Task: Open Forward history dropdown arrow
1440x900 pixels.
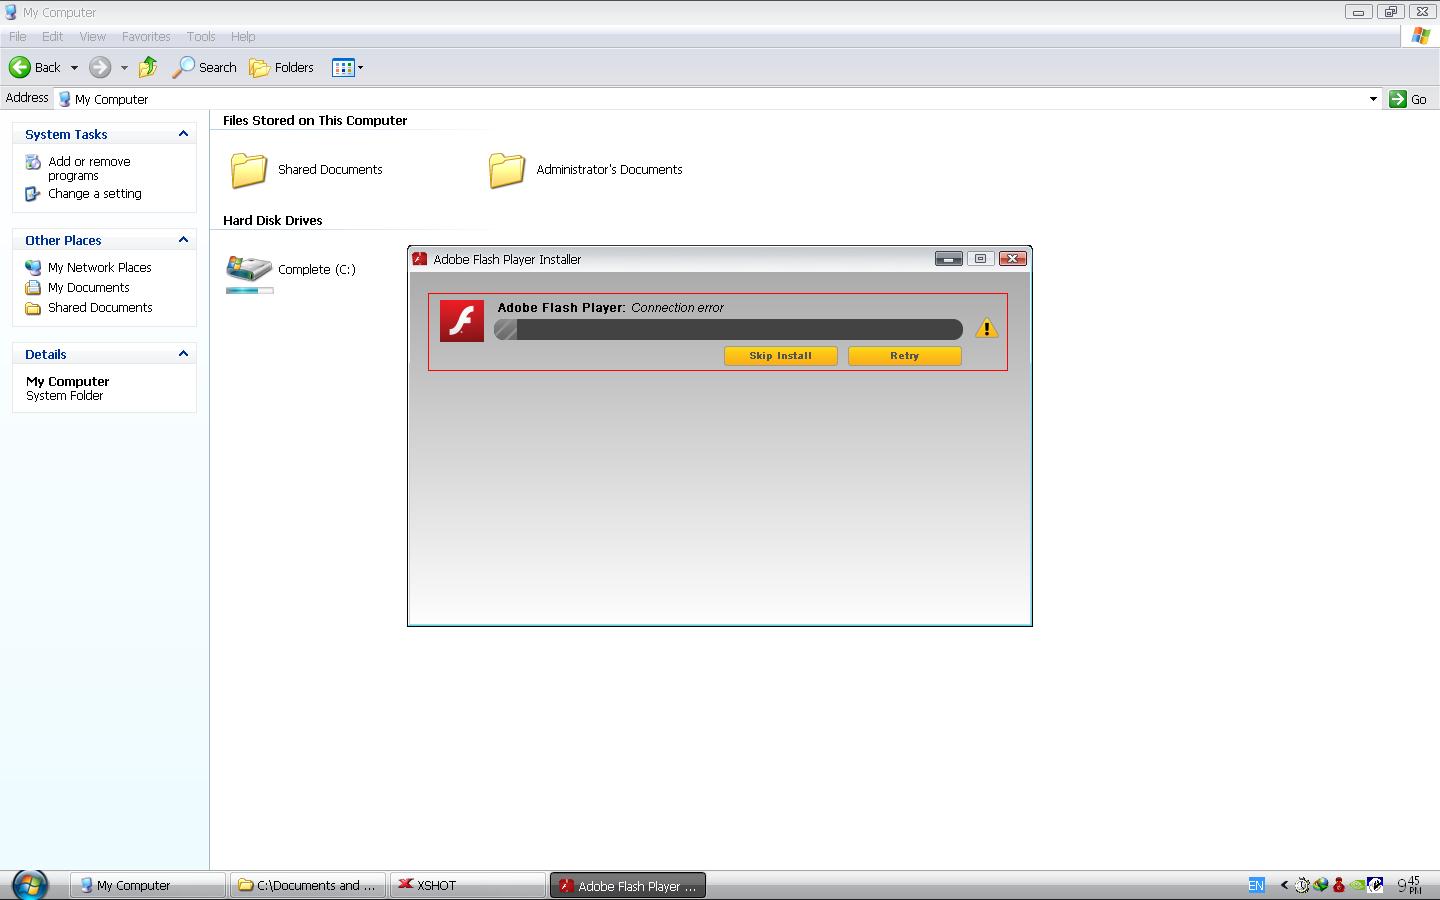Action: coord(124,68)
